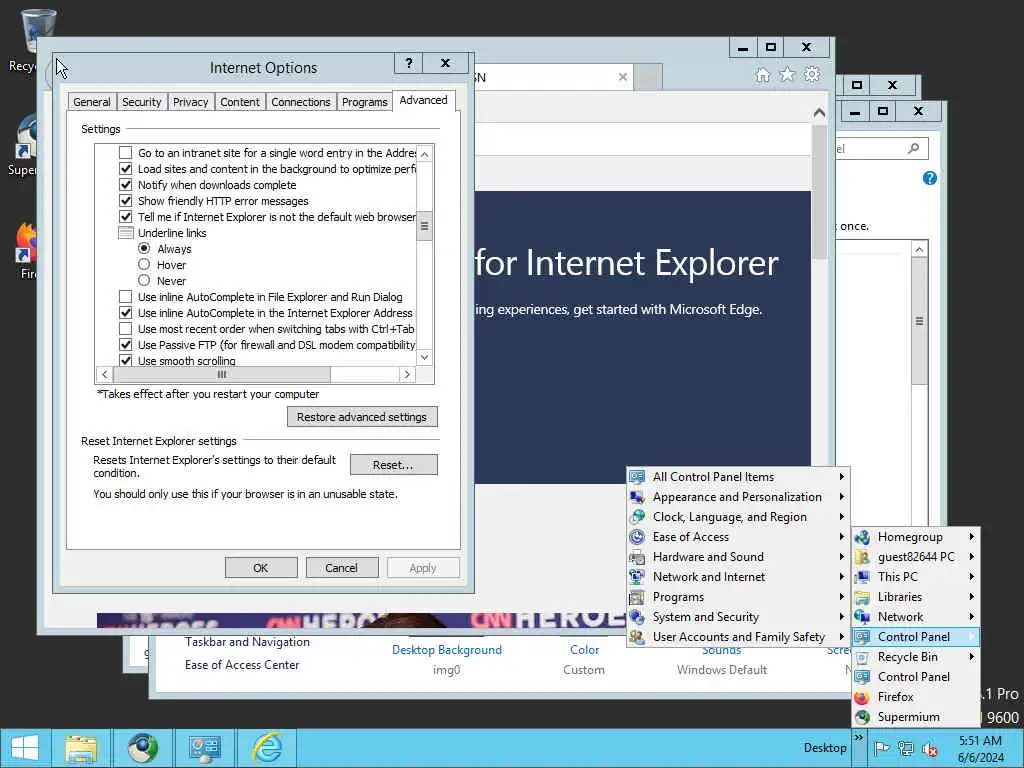Click the Homegroup icon in Desktop menu

862,537
